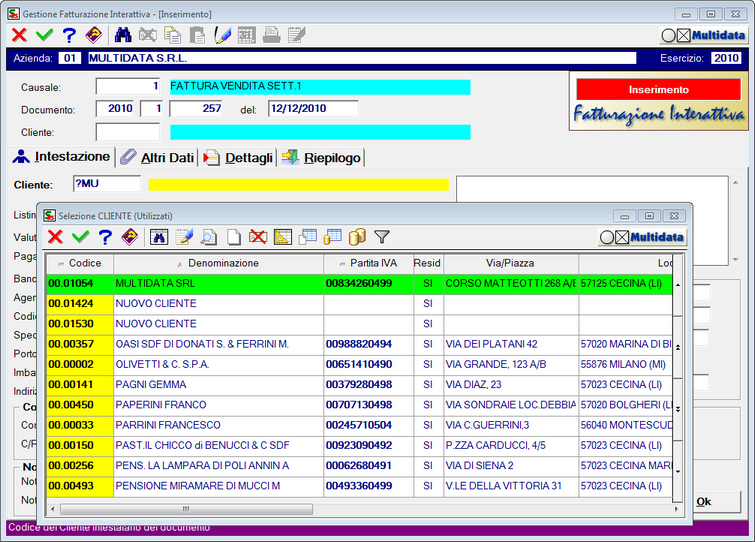Select the PARRINI FRANCESCO row

(x=359, y=425)
